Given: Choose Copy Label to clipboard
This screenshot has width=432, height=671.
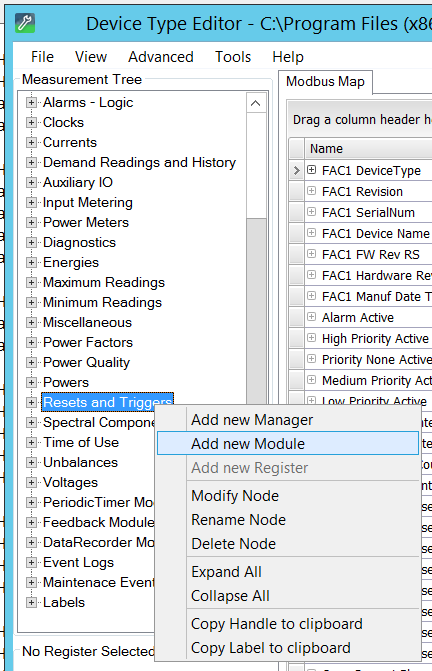Looking at the screenshot, I should pyautogui.click(x=288, y=647).
